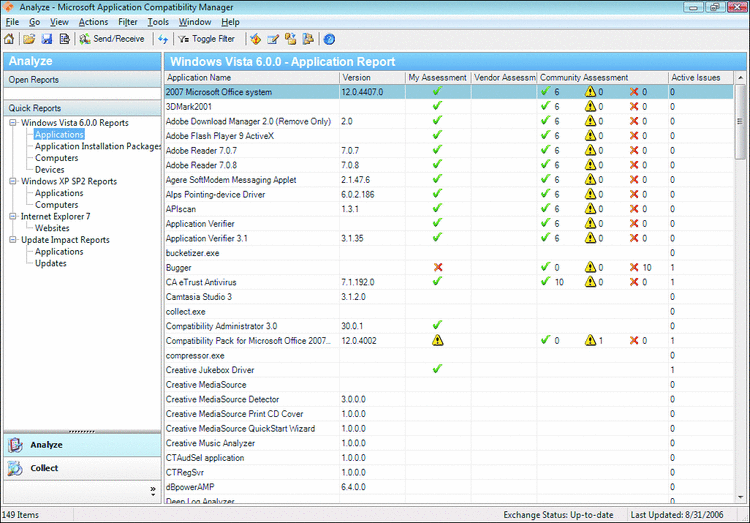Click the red X assessment for Bugger
The width and height of the screenshot is (750, 523).
pyautogui.click(x=438, y=267)
